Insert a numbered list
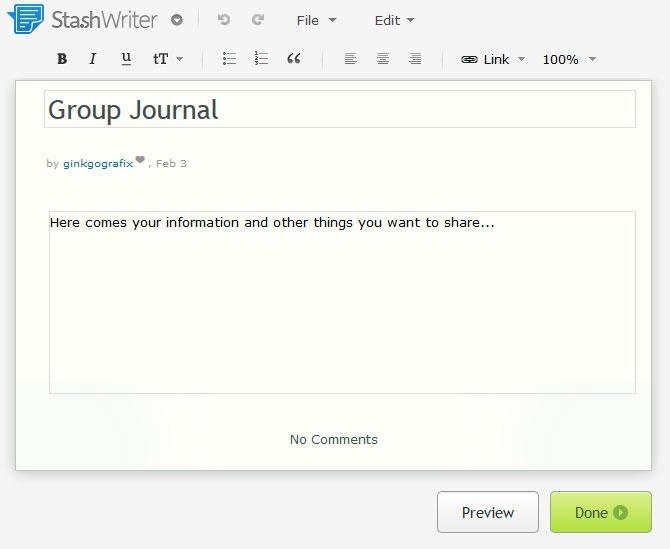This screenshot has height=549, width=670. [x=261, y=59]
